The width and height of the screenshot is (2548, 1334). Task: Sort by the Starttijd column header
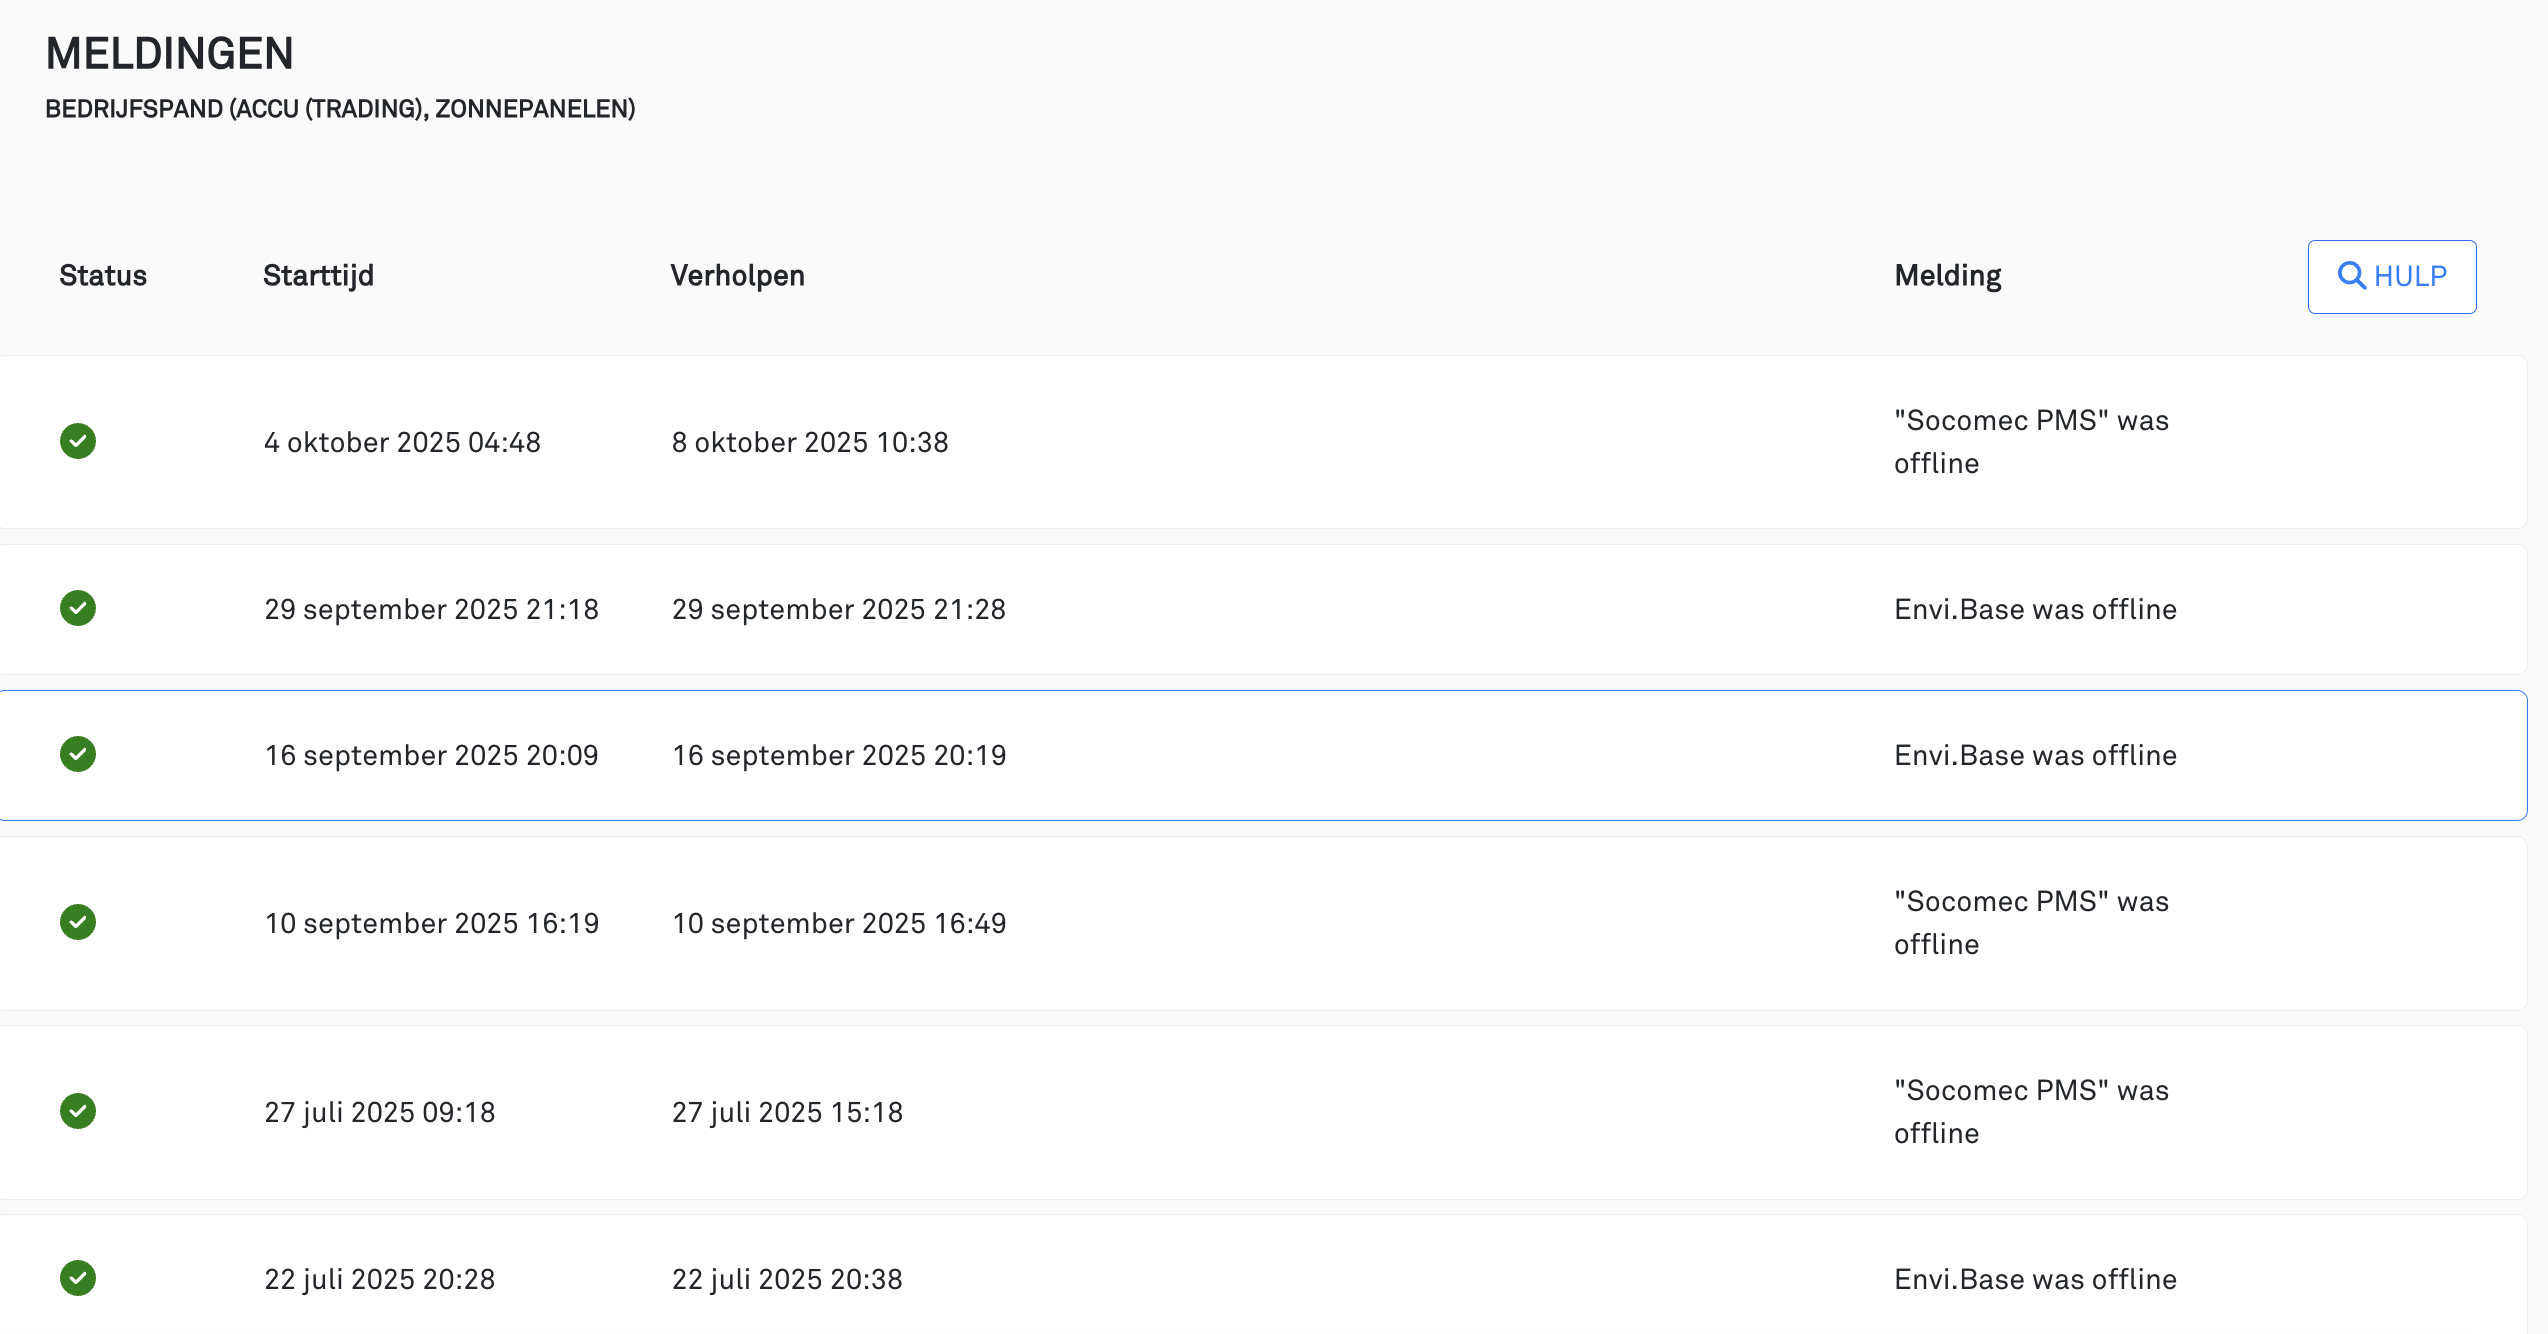pos(318,276)
